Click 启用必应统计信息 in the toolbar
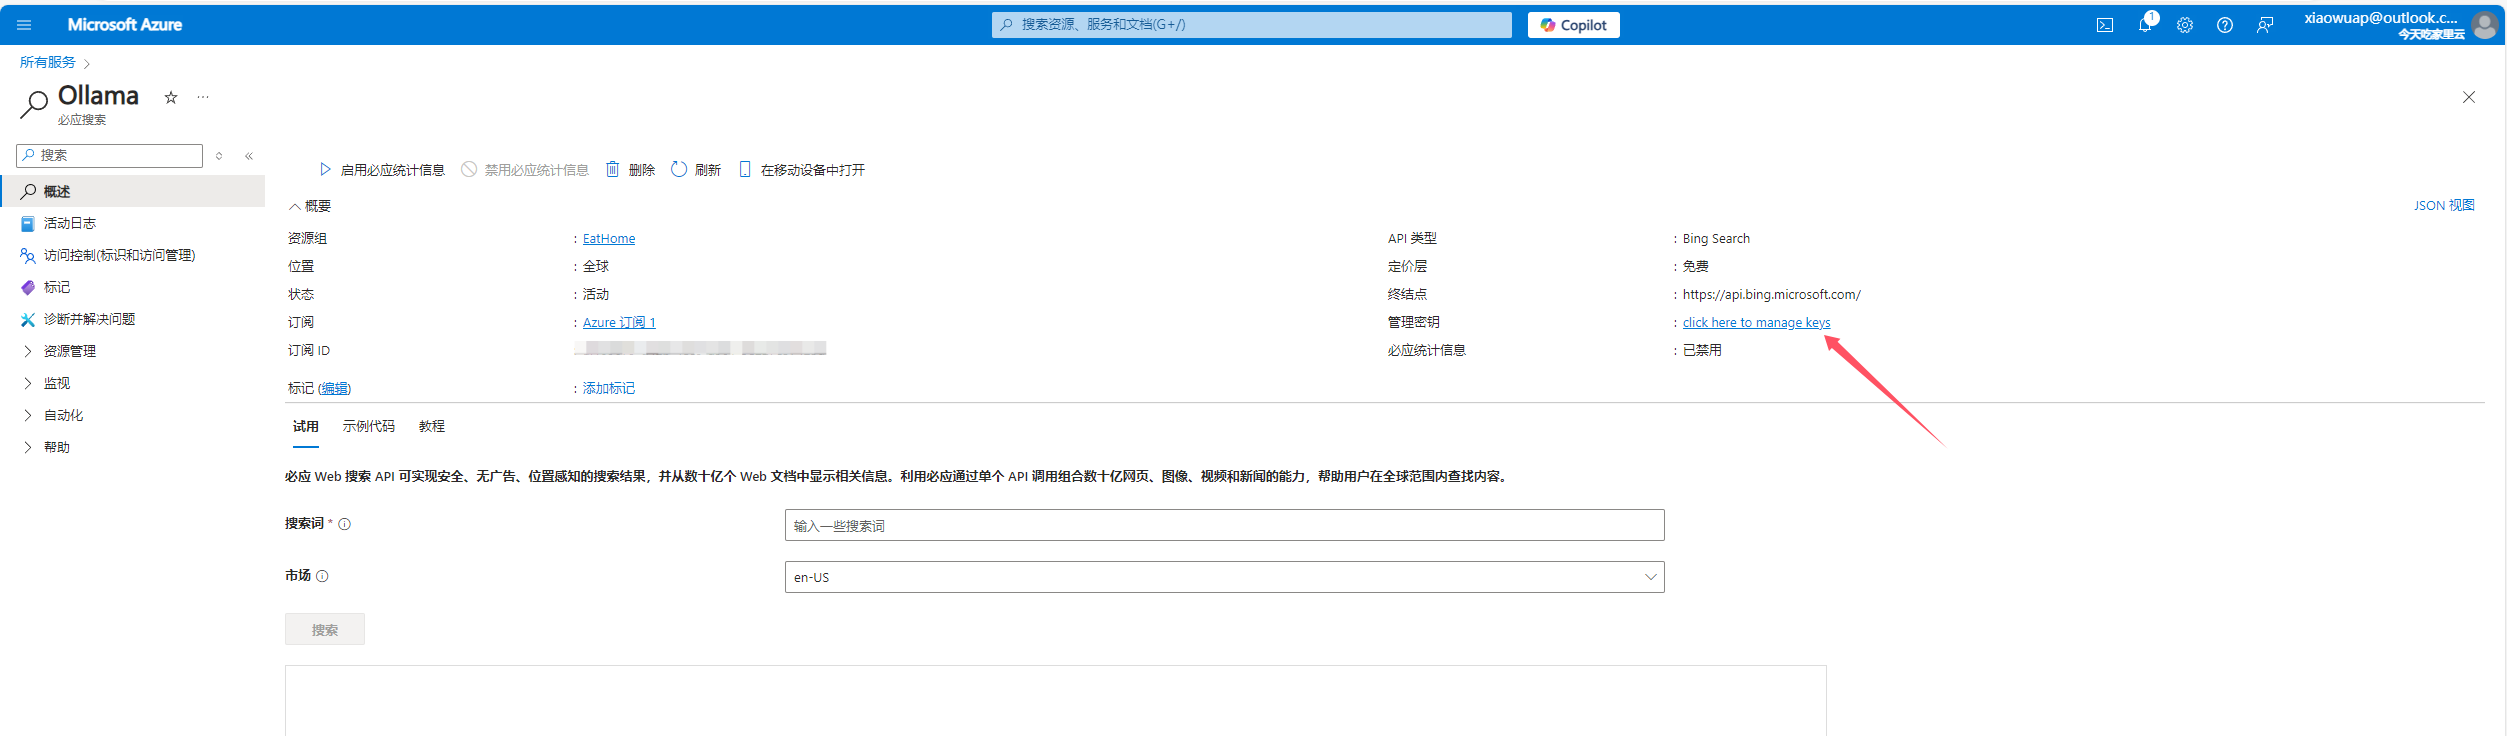The image size is (2507, 736). coord(382,170)
